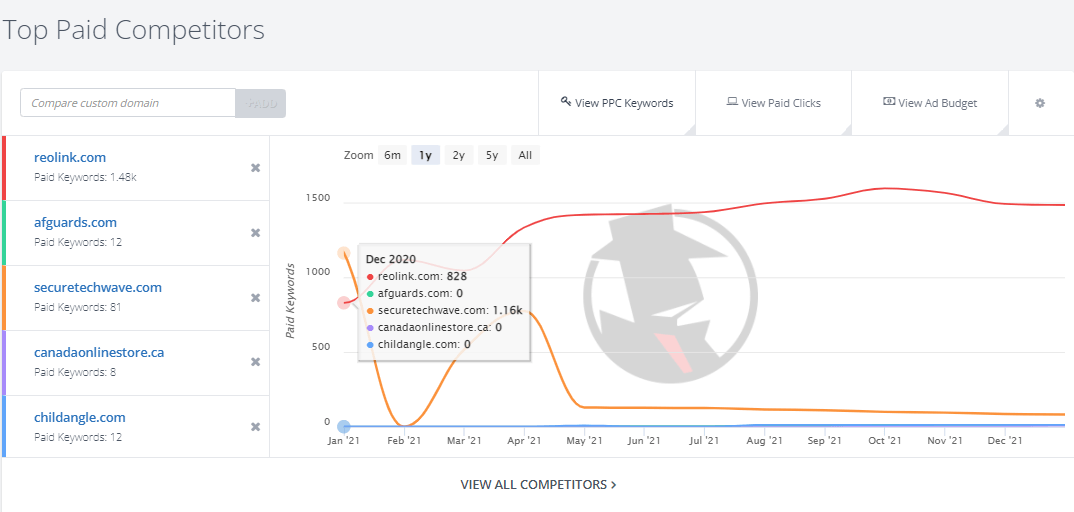Set chart zoom to 2y

(458, 155)
